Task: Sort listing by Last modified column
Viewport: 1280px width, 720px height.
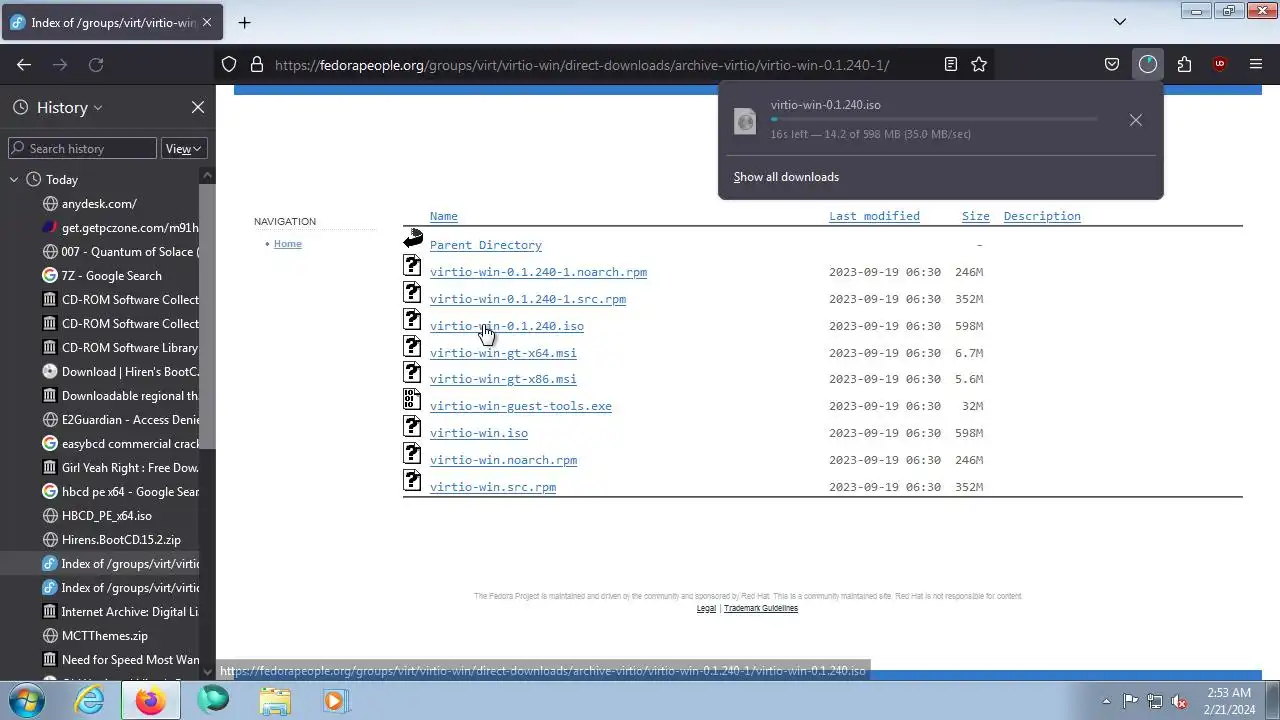Action: pos(874,216)
